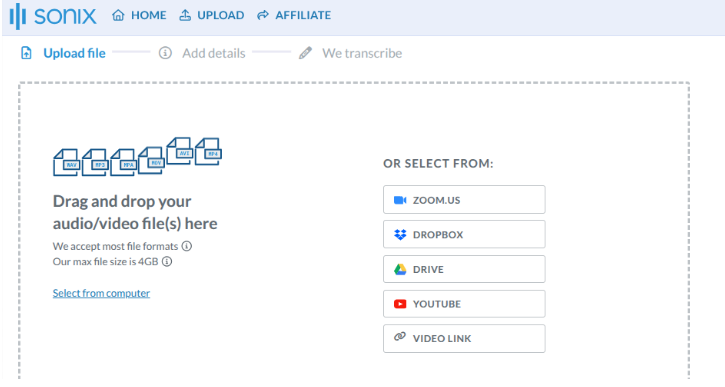Click the Upload file step document icon
Screen dimensions: 725x387
pos(26,53)
